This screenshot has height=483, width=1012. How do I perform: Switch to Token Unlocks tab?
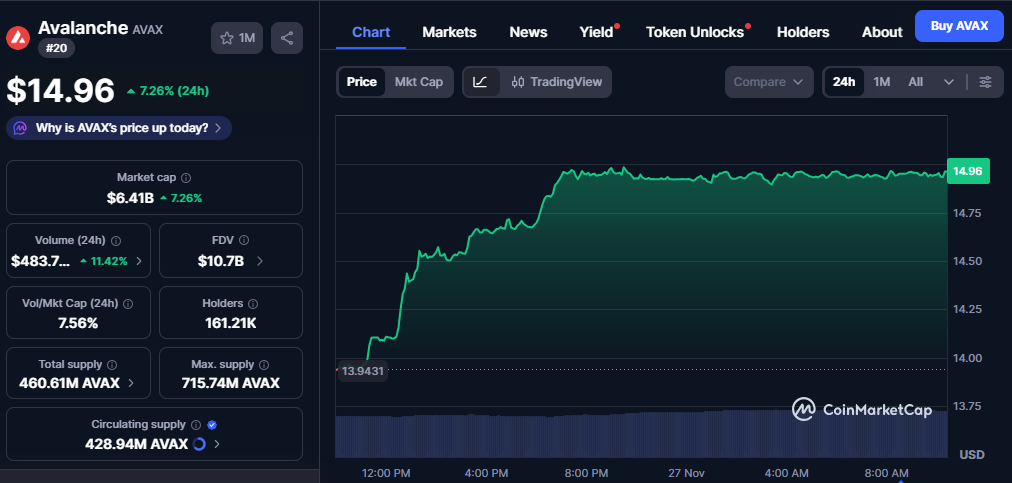point(695,32)
